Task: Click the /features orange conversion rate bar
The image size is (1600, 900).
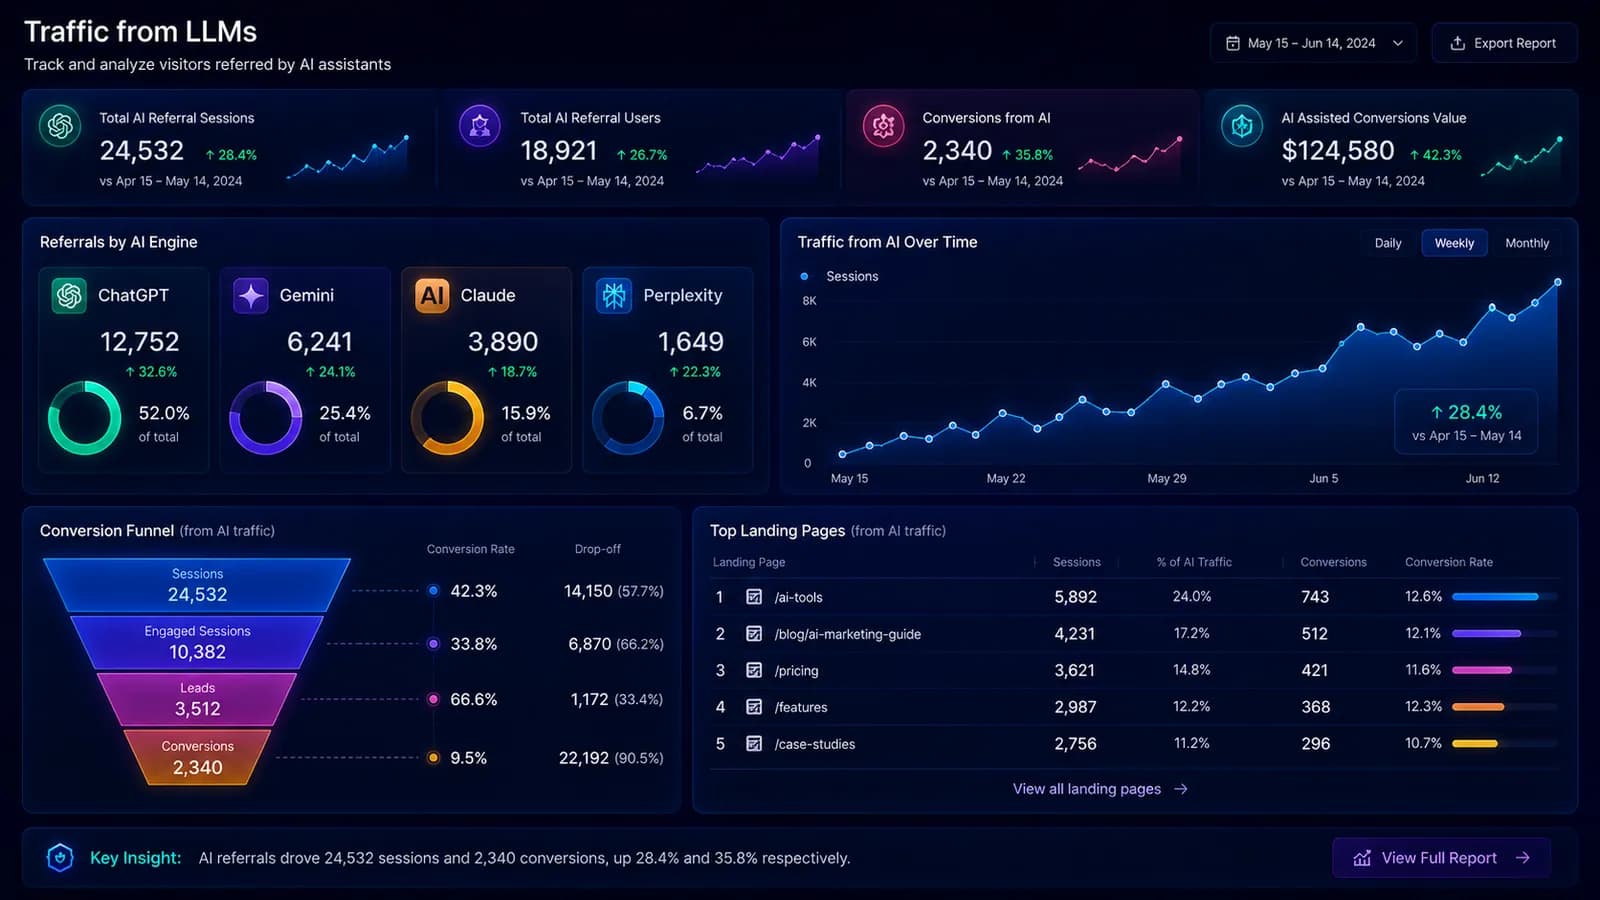Action: 1477,707
